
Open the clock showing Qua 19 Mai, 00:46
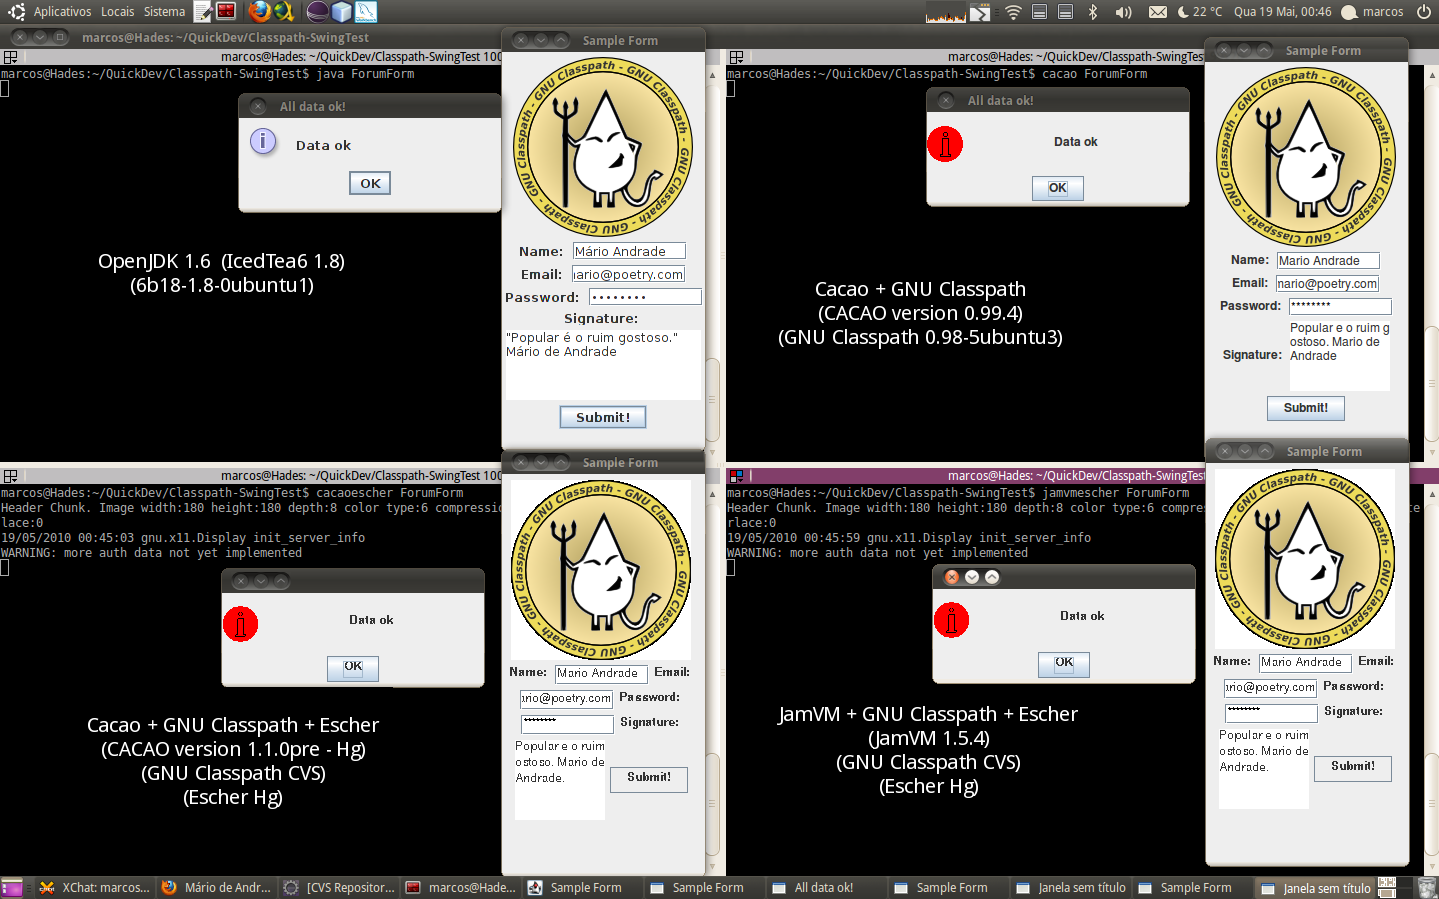pyautogui.click(x=1282, y=12)
